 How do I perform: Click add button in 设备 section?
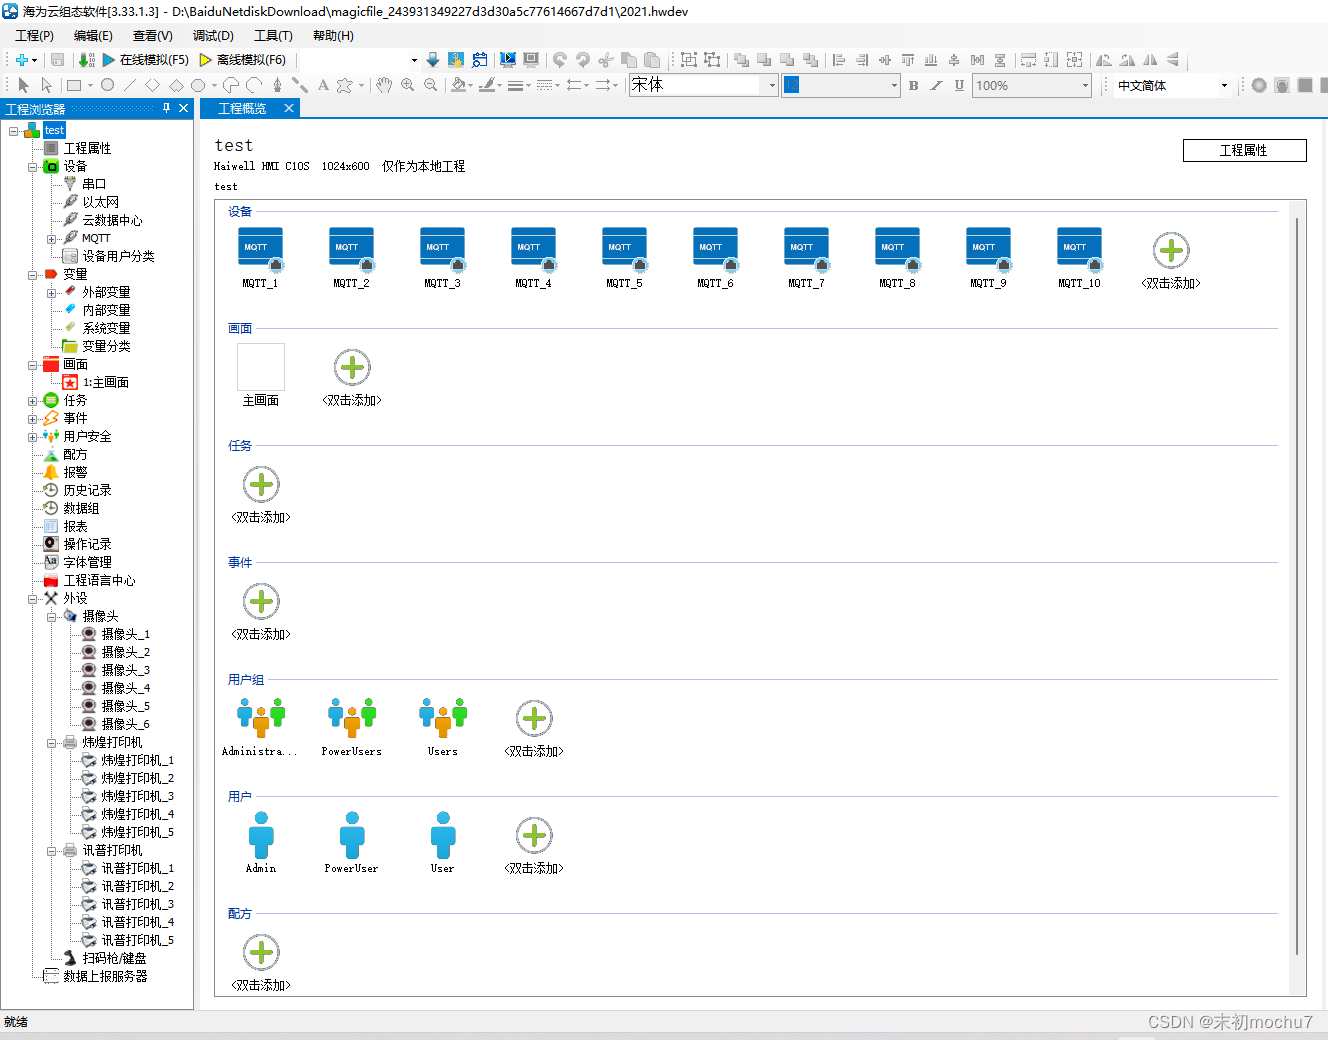[1171, 250]
